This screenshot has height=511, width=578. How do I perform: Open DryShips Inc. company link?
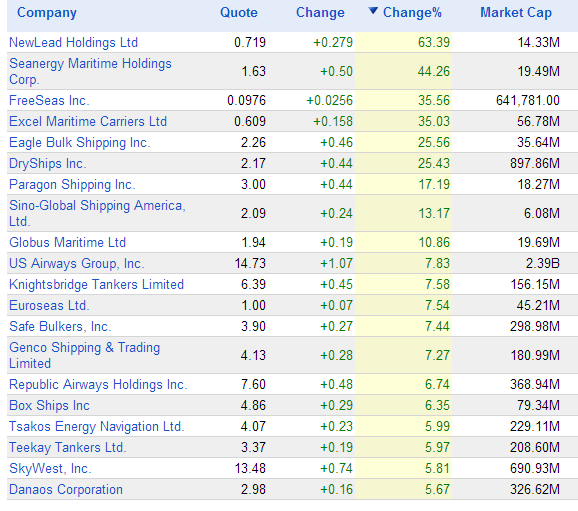click(x=48, y=163)
